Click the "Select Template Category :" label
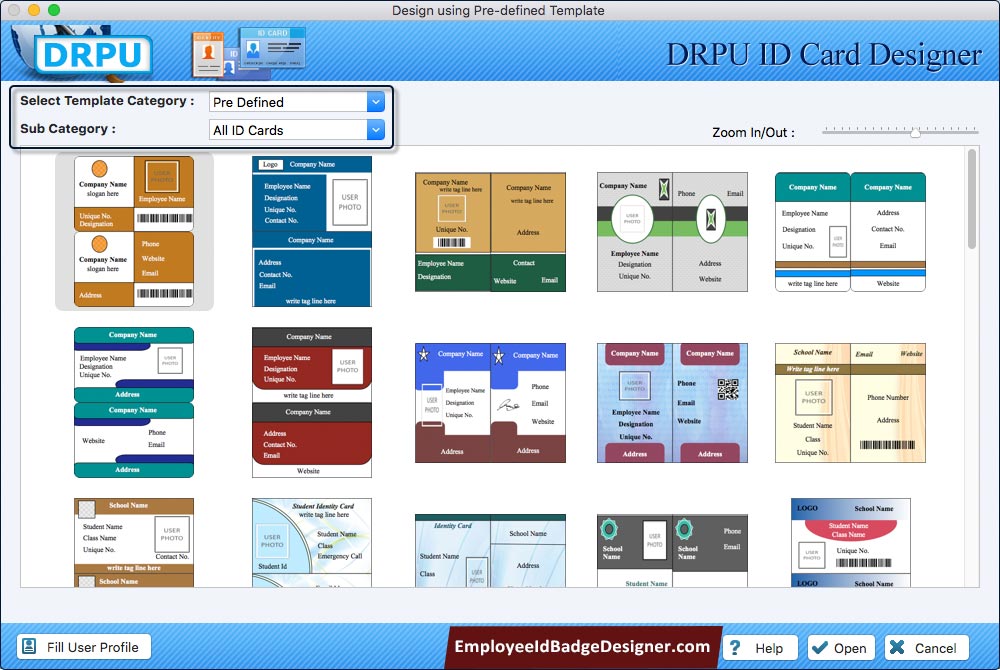 click(x=107, y=101)
